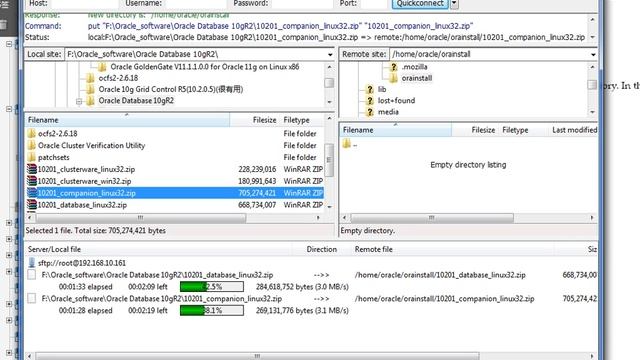Screen dimensions: 640x360
Task: Sort local list by Filetype column
Action: pos(302,120)
